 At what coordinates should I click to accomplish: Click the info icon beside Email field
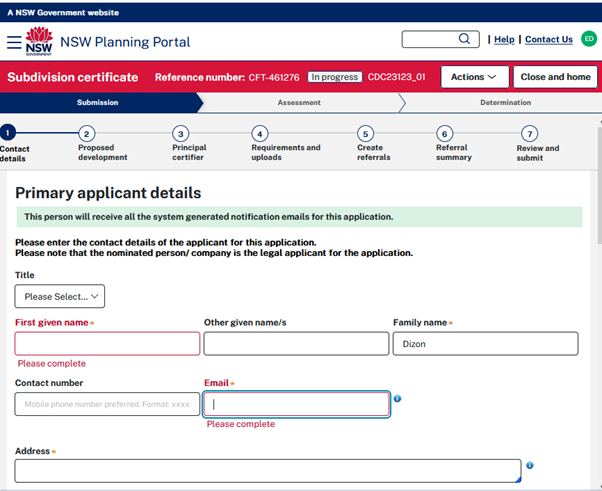click(397, 399)
